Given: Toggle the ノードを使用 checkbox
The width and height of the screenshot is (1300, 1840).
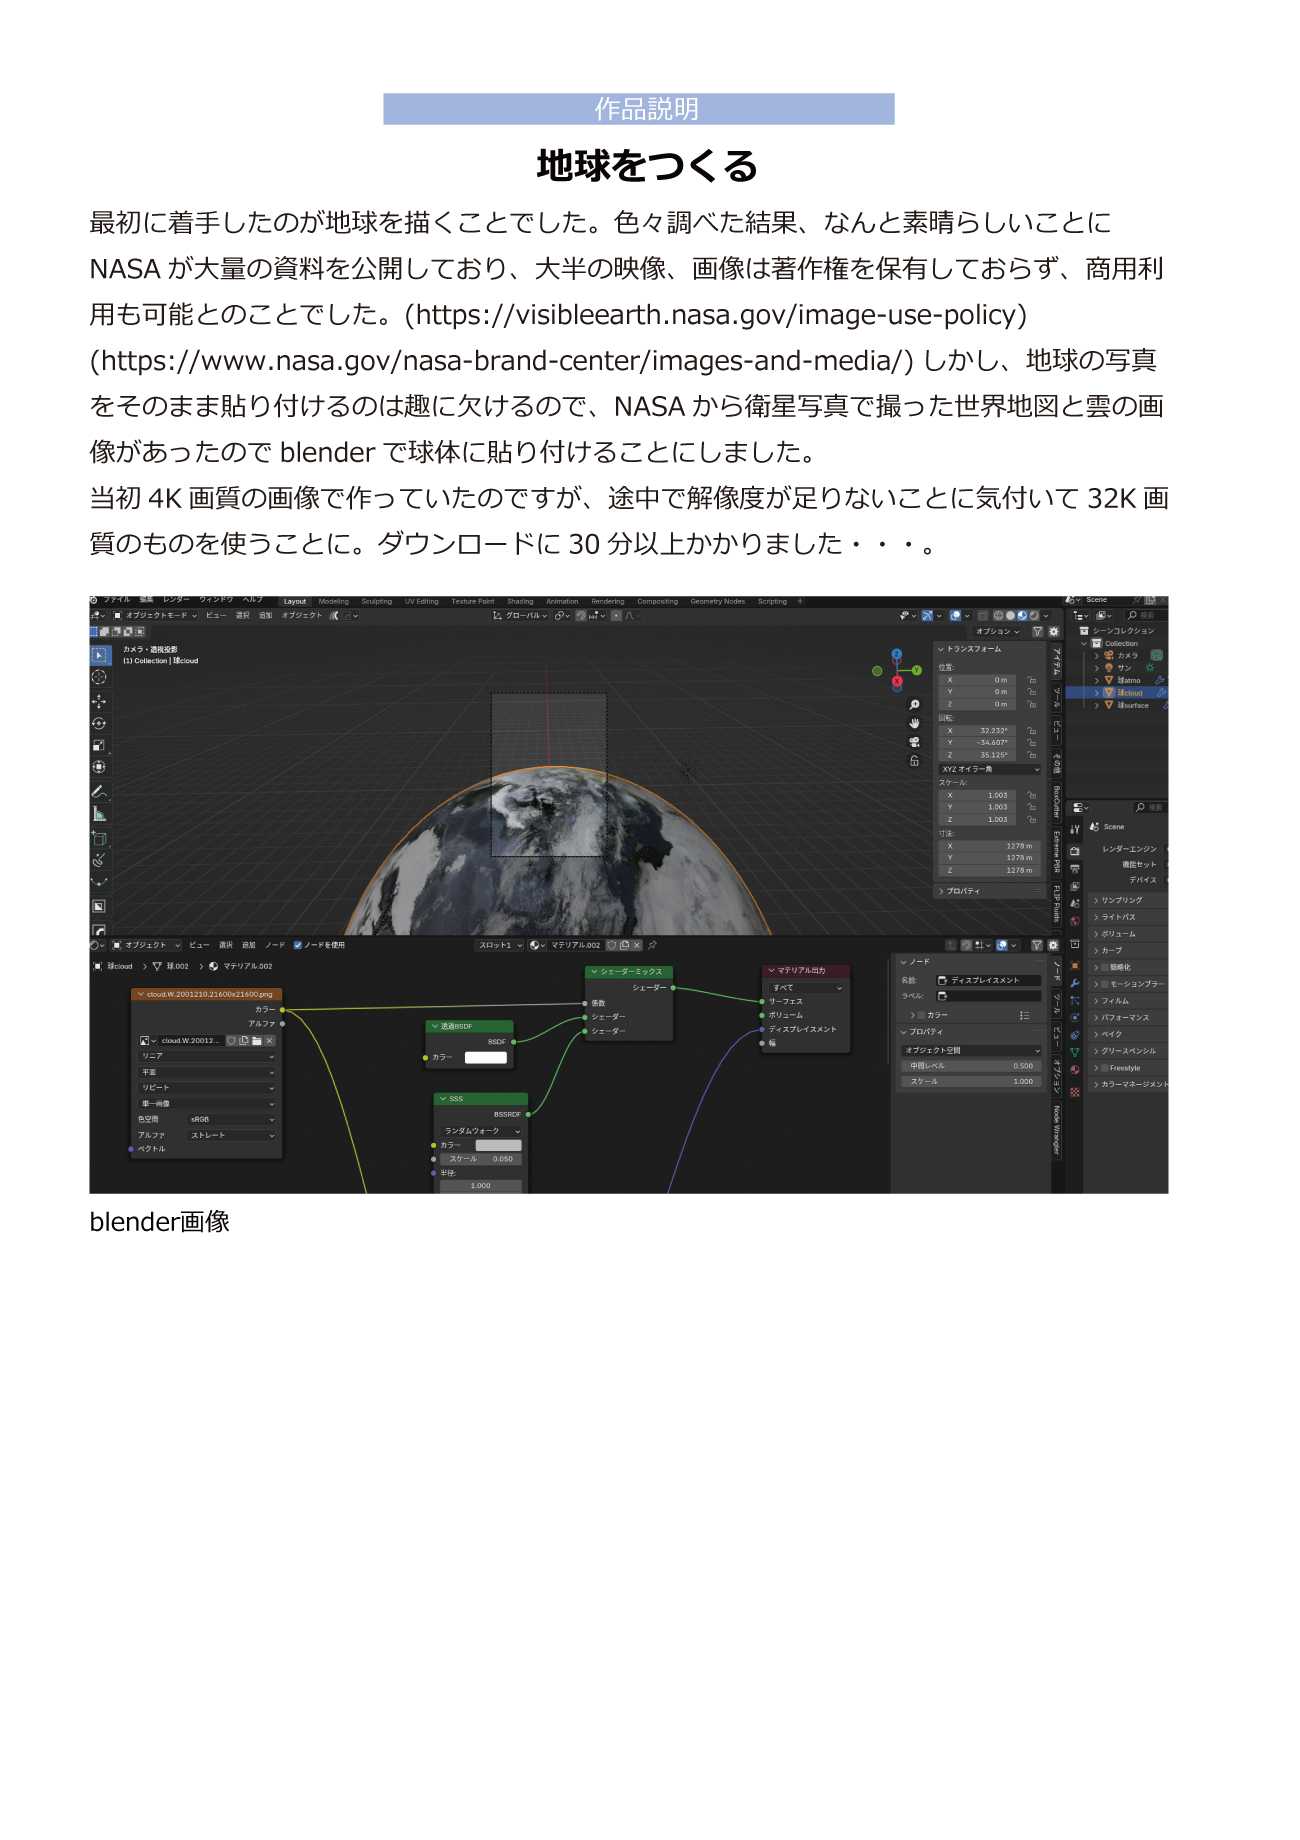Looking at the screenshot, I should 298,945.
